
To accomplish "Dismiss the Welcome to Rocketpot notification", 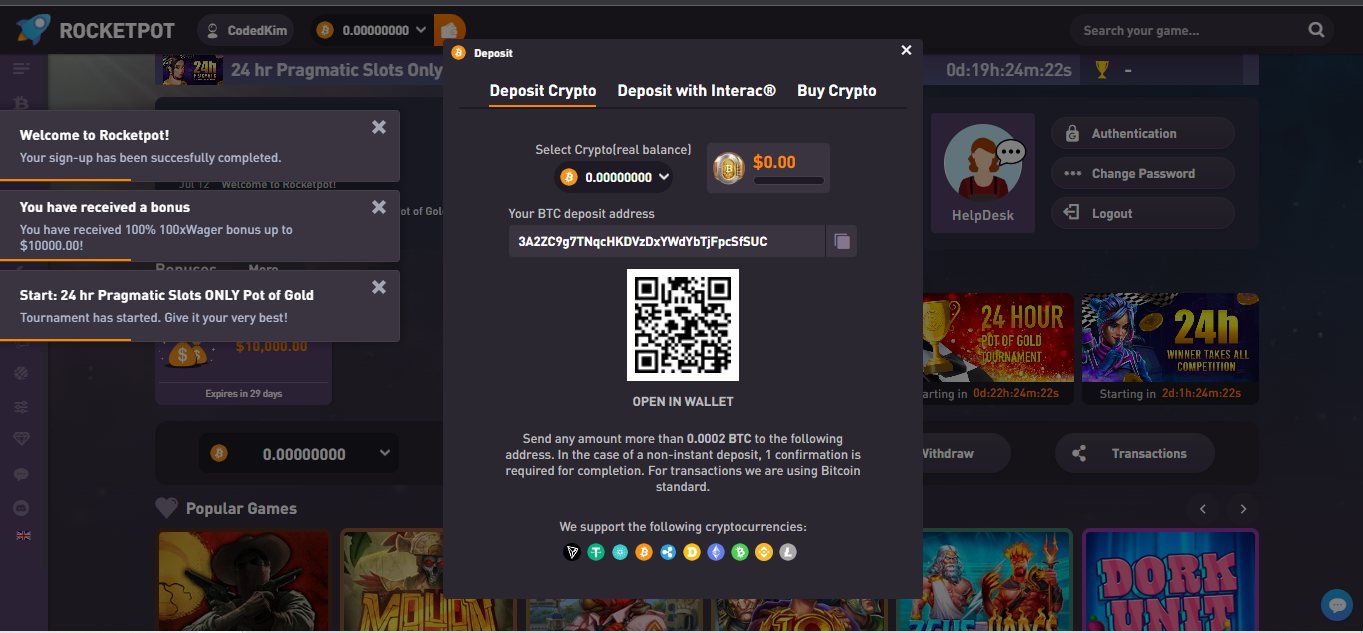I will [379, 127].
